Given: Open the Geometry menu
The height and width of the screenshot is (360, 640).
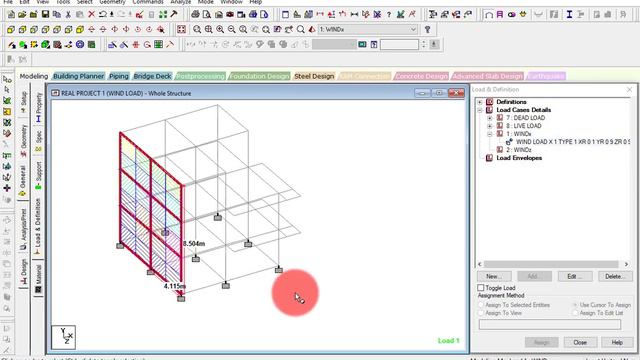Looking at the screenshot, I should pyautogui.click(x=112, y=2).
